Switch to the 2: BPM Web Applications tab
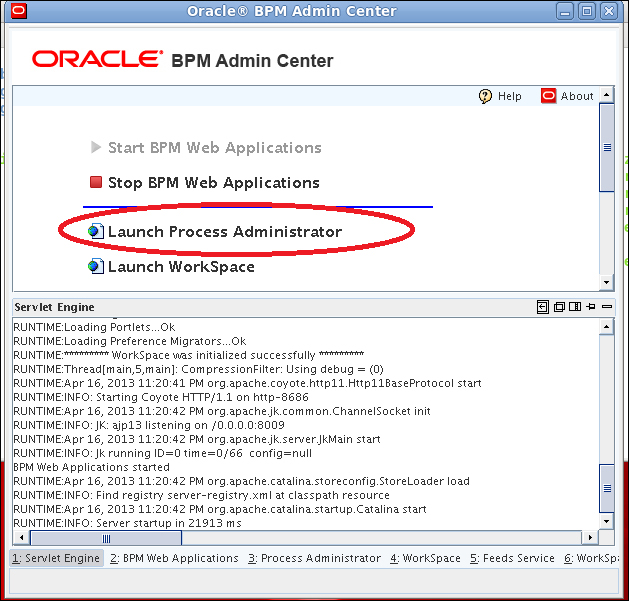This screenshot has width=629, height=601. click(174, 558)
